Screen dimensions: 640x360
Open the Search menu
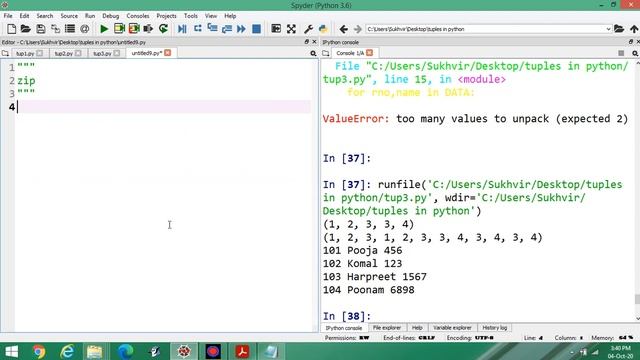(45, 16)
